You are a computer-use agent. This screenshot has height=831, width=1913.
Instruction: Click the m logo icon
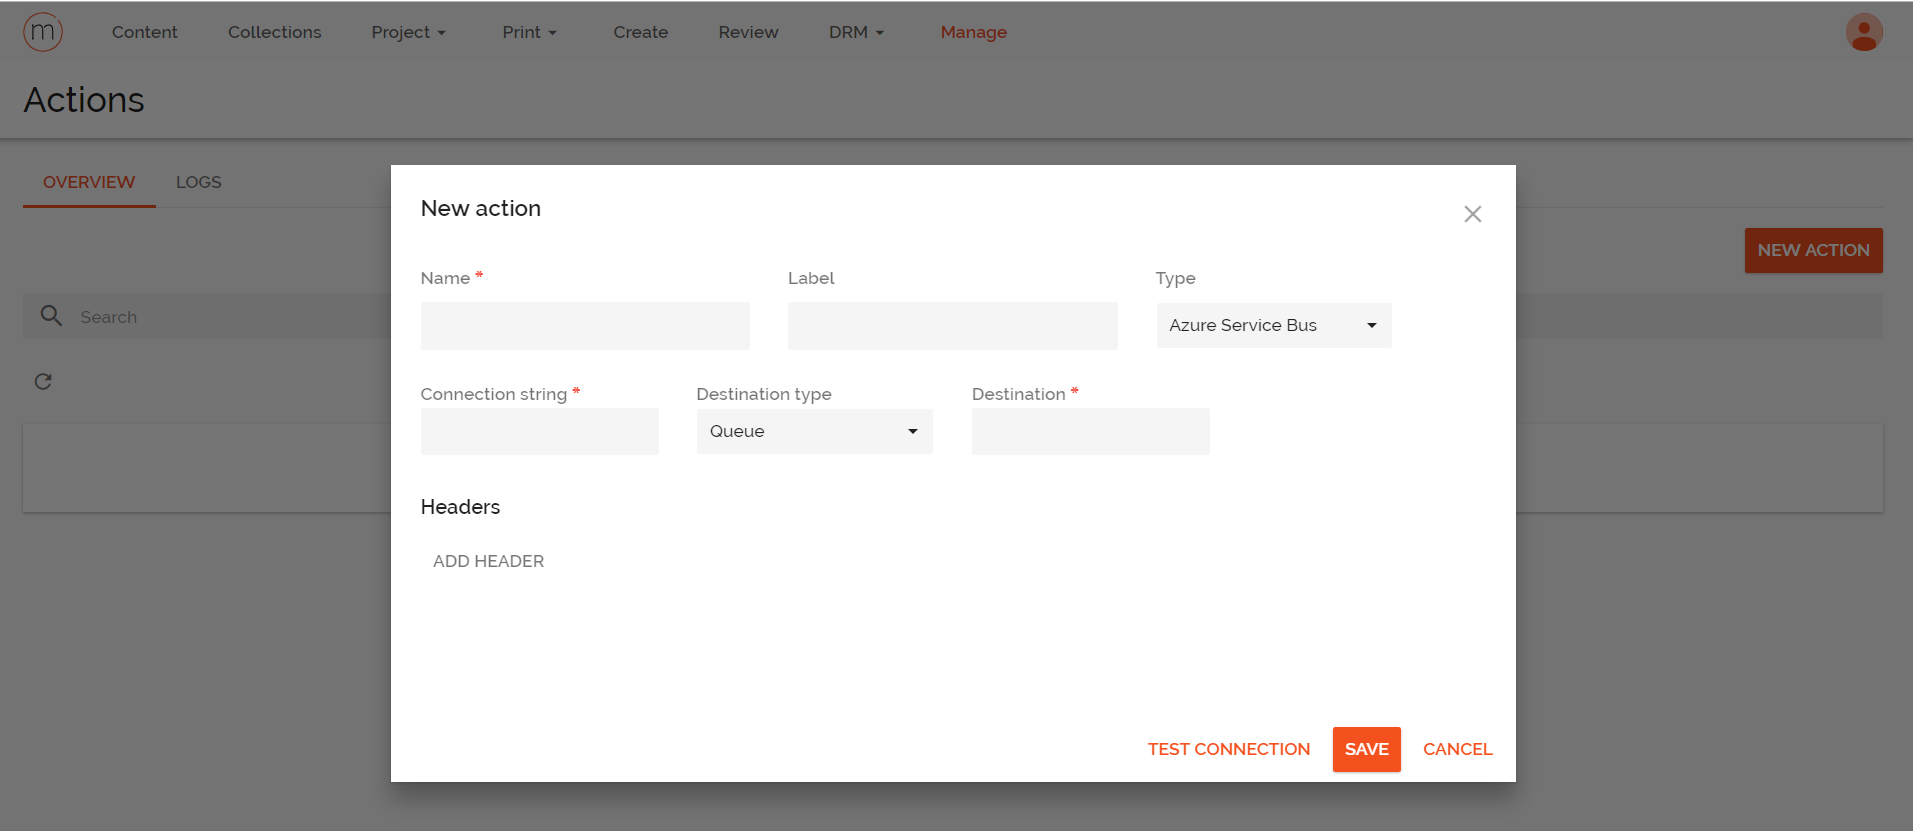coord(43,32)
